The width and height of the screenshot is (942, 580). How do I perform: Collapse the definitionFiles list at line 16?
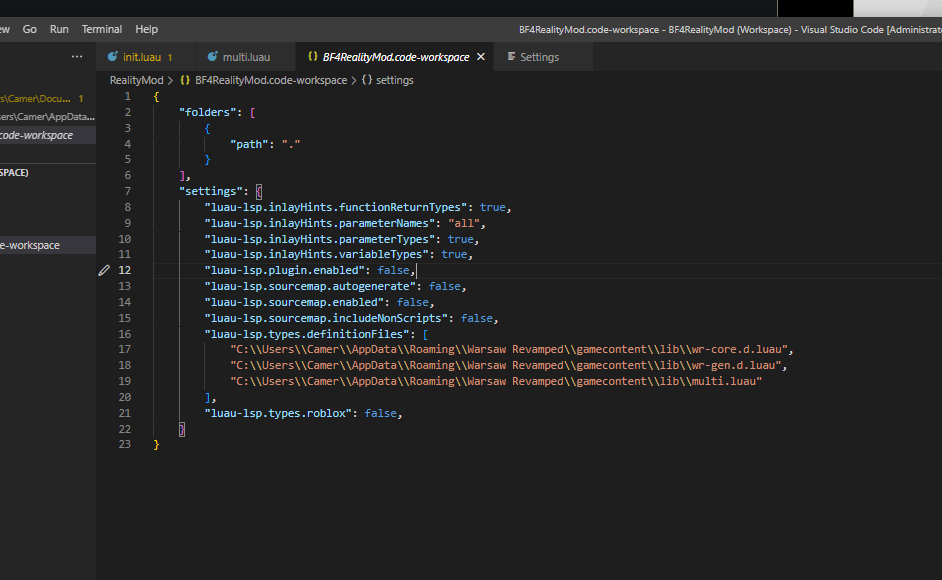point(140,333)
